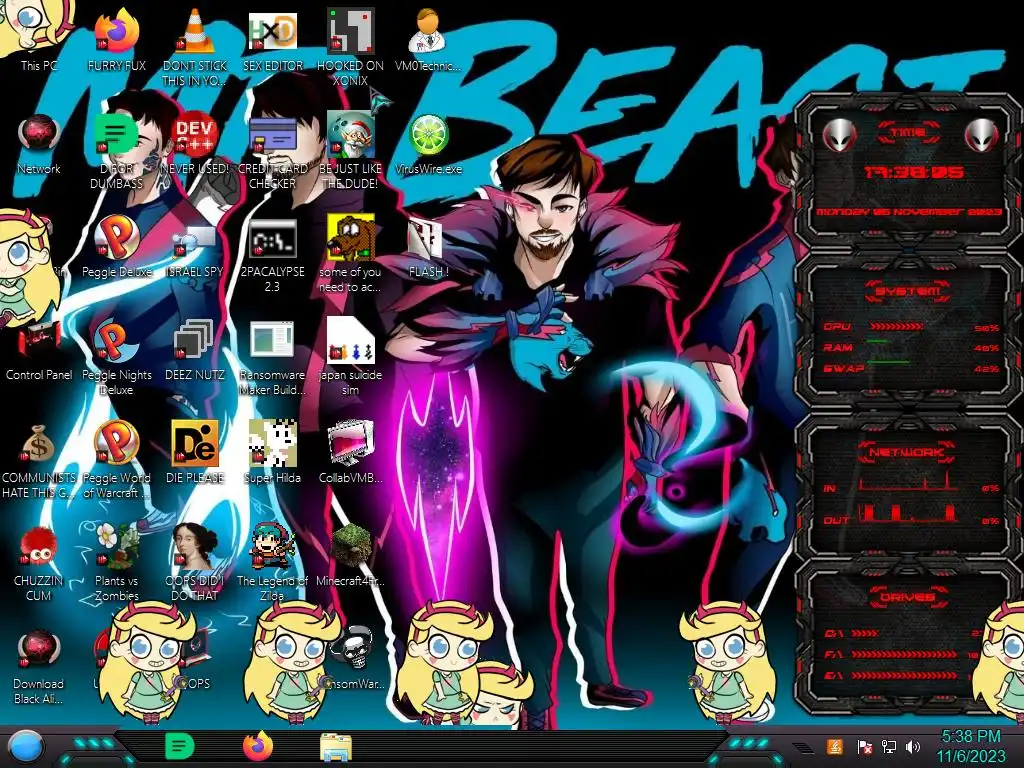Click the DRIVES header on the widget
Viewport: 1024px width, 768px height.
click(x=908, y=597)
